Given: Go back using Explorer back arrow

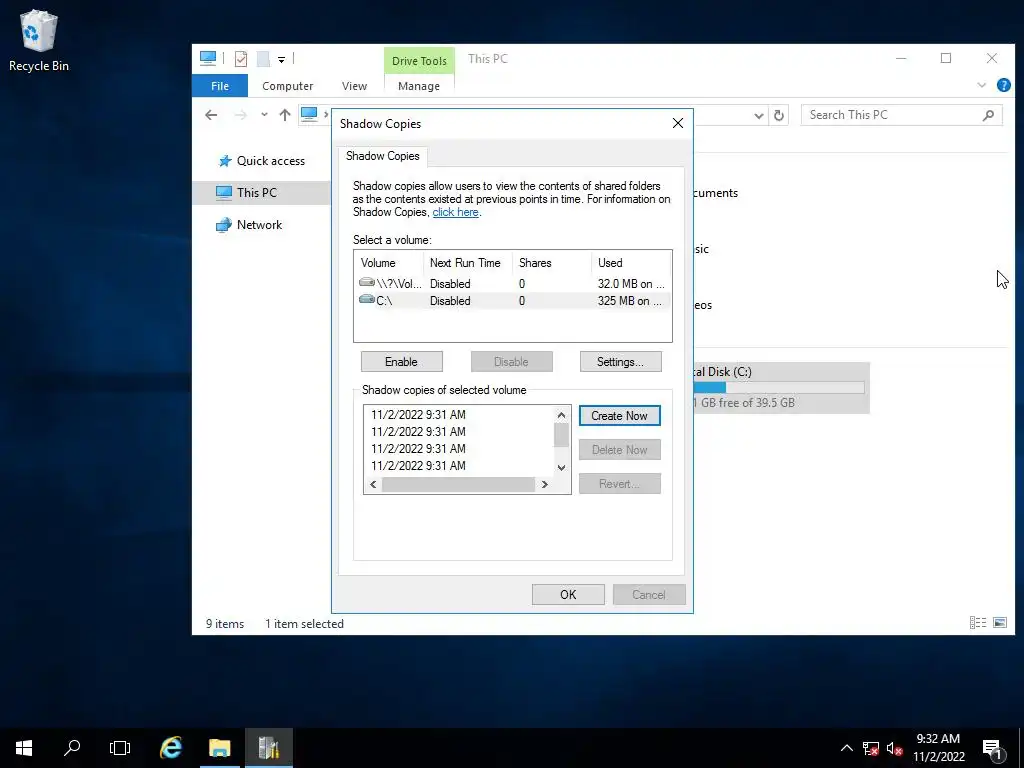Looking at the screenshot, I should [211, 115].
